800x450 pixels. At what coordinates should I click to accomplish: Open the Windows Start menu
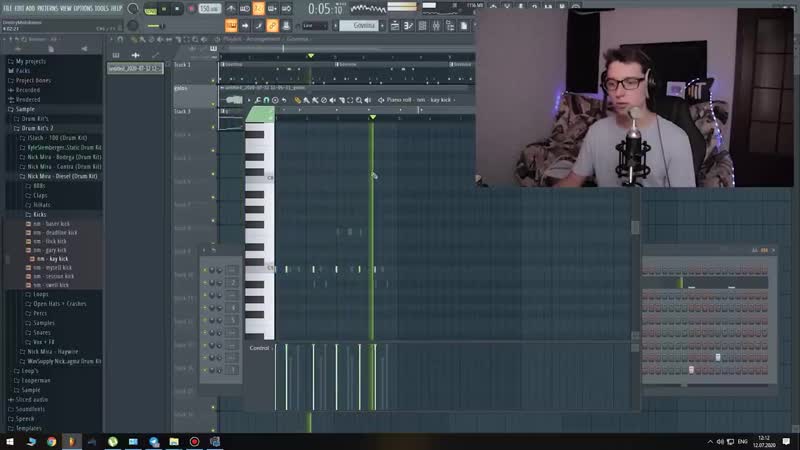click(x=10, y=442)
